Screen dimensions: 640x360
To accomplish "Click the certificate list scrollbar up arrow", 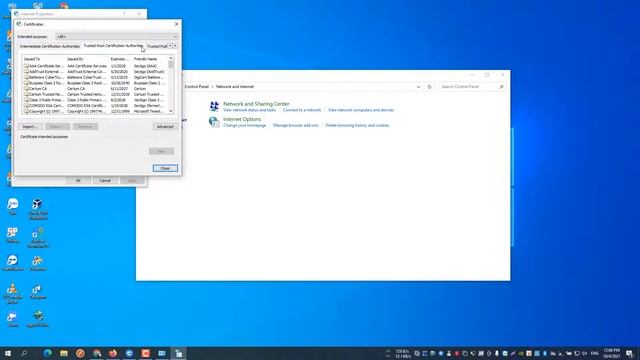I will (171, 58).
